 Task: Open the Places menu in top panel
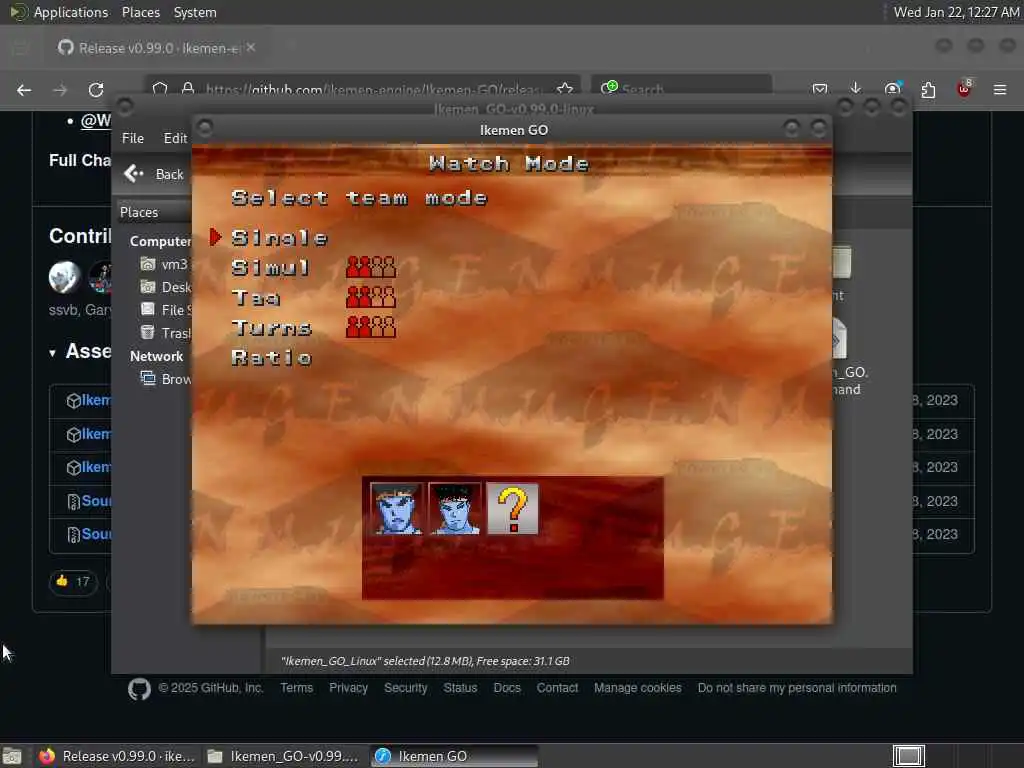pyautogui.click(x=140, y=12)
